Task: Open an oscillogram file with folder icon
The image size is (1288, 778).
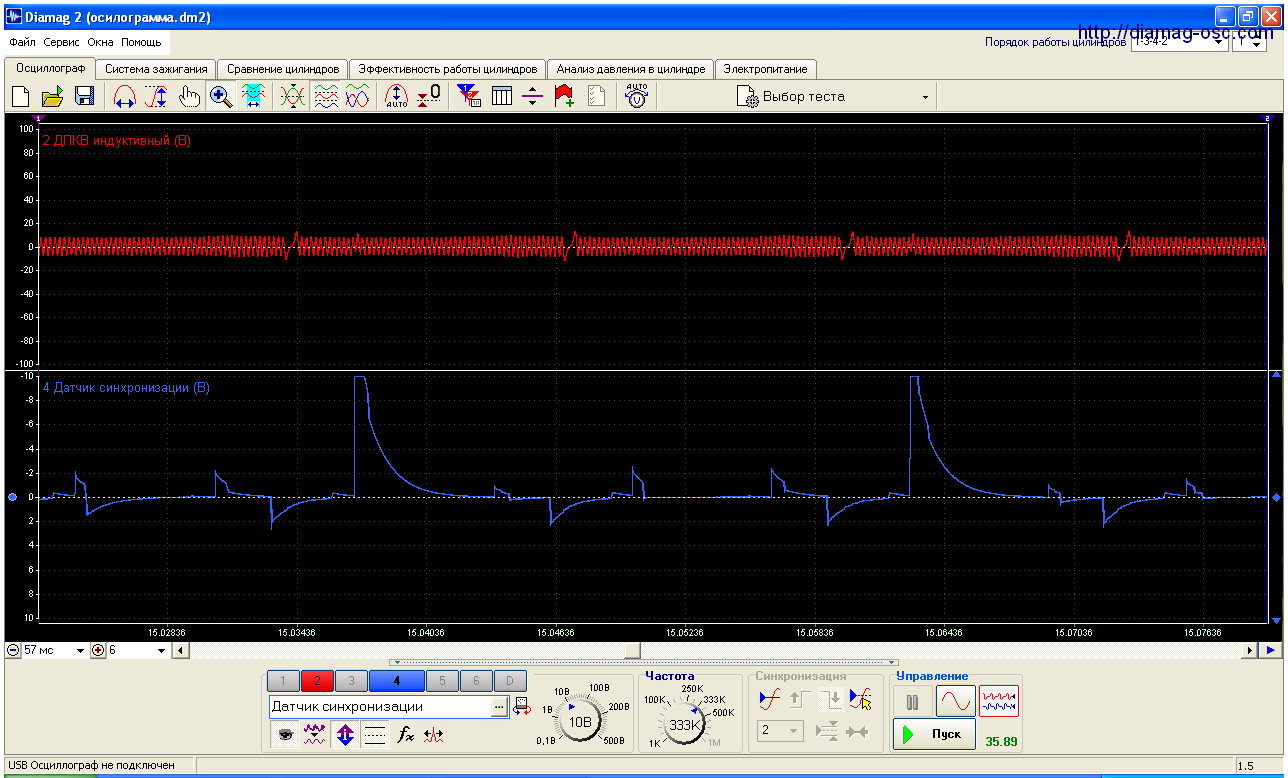Action: [53, 97]
